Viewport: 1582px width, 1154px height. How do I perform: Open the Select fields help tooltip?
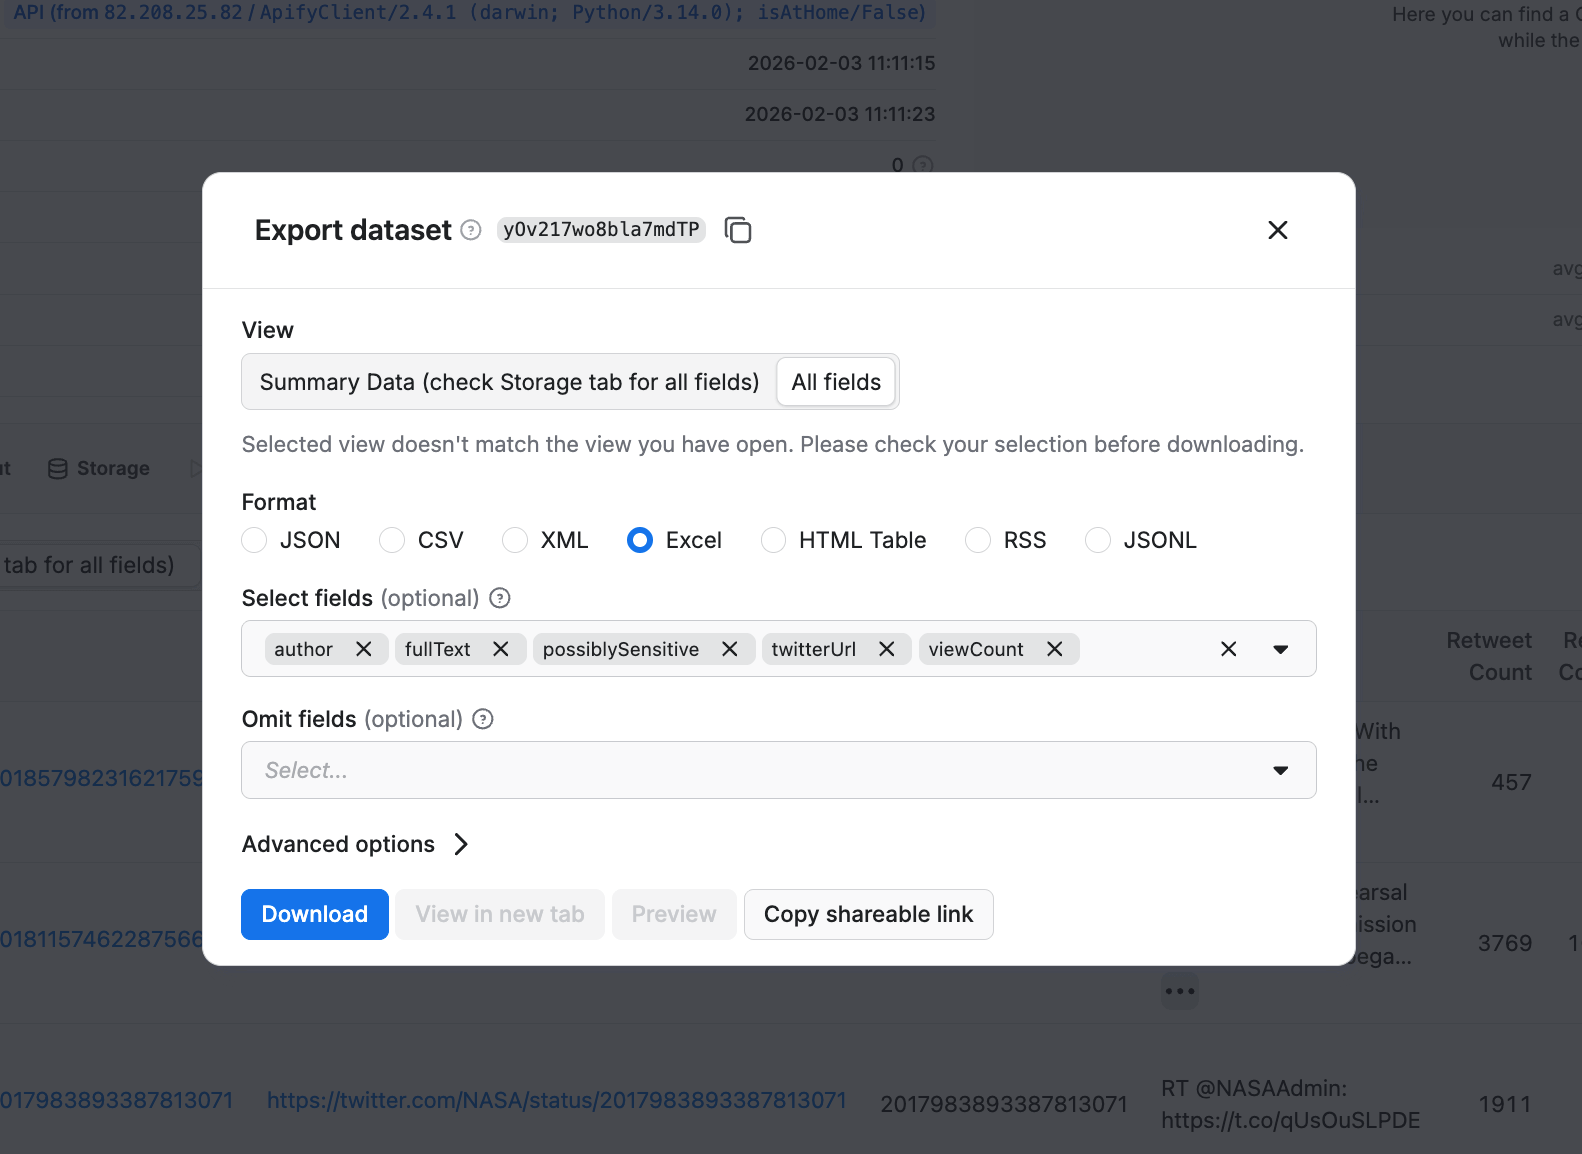coord(500,598)
